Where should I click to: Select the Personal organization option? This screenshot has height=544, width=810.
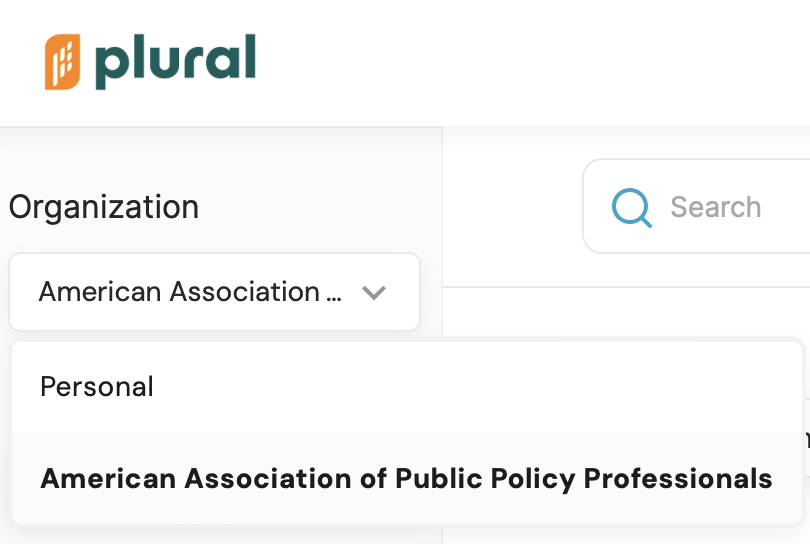coord(97,387)
